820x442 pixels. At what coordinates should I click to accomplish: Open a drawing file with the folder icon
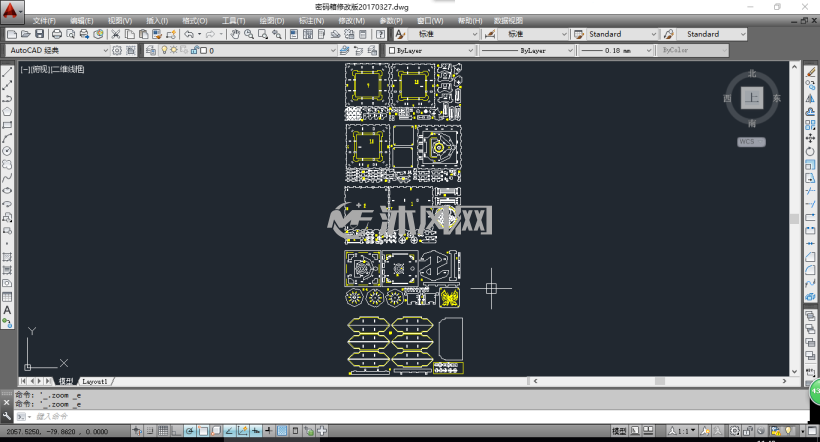pos(25,35)
